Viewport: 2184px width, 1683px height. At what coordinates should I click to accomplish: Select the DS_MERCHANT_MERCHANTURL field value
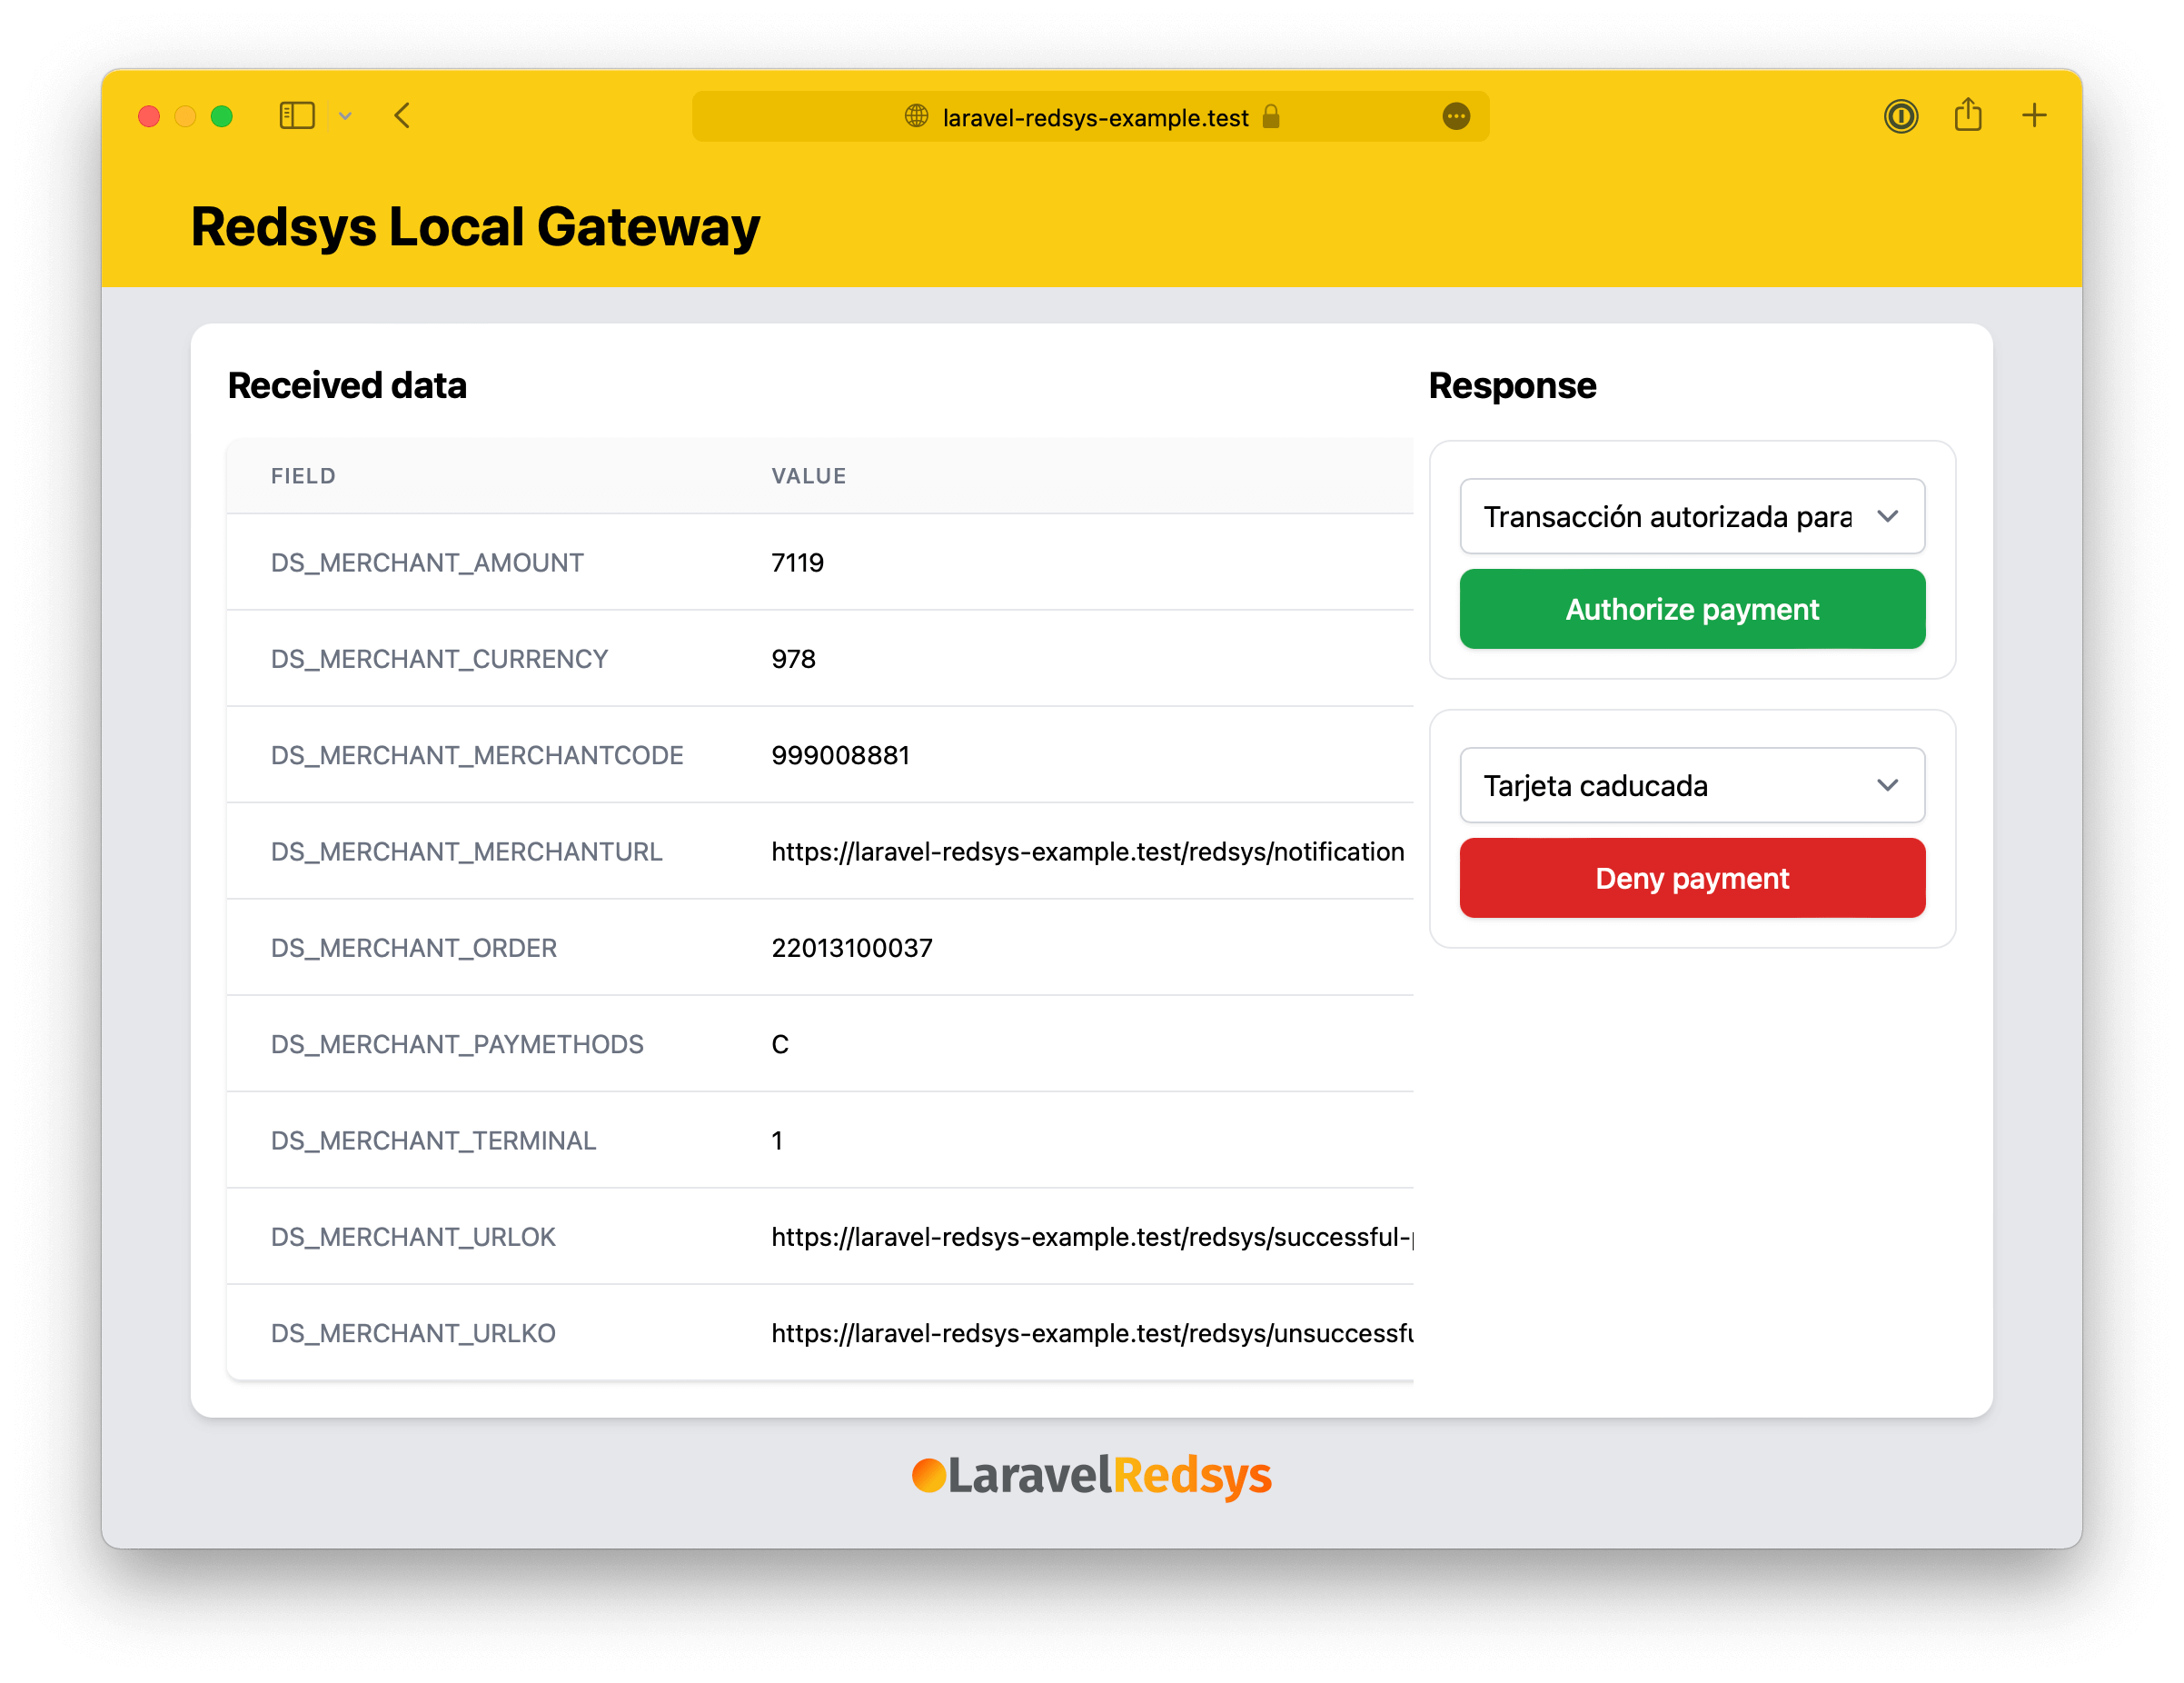1087,851
